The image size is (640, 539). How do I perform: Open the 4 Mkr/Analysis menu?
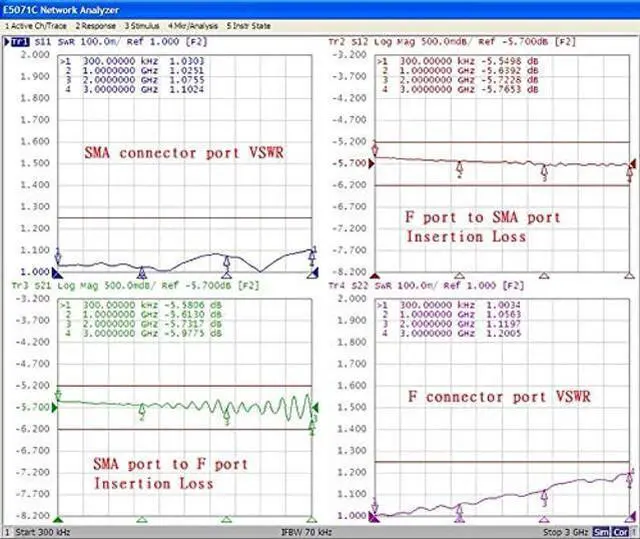(193, 26)
